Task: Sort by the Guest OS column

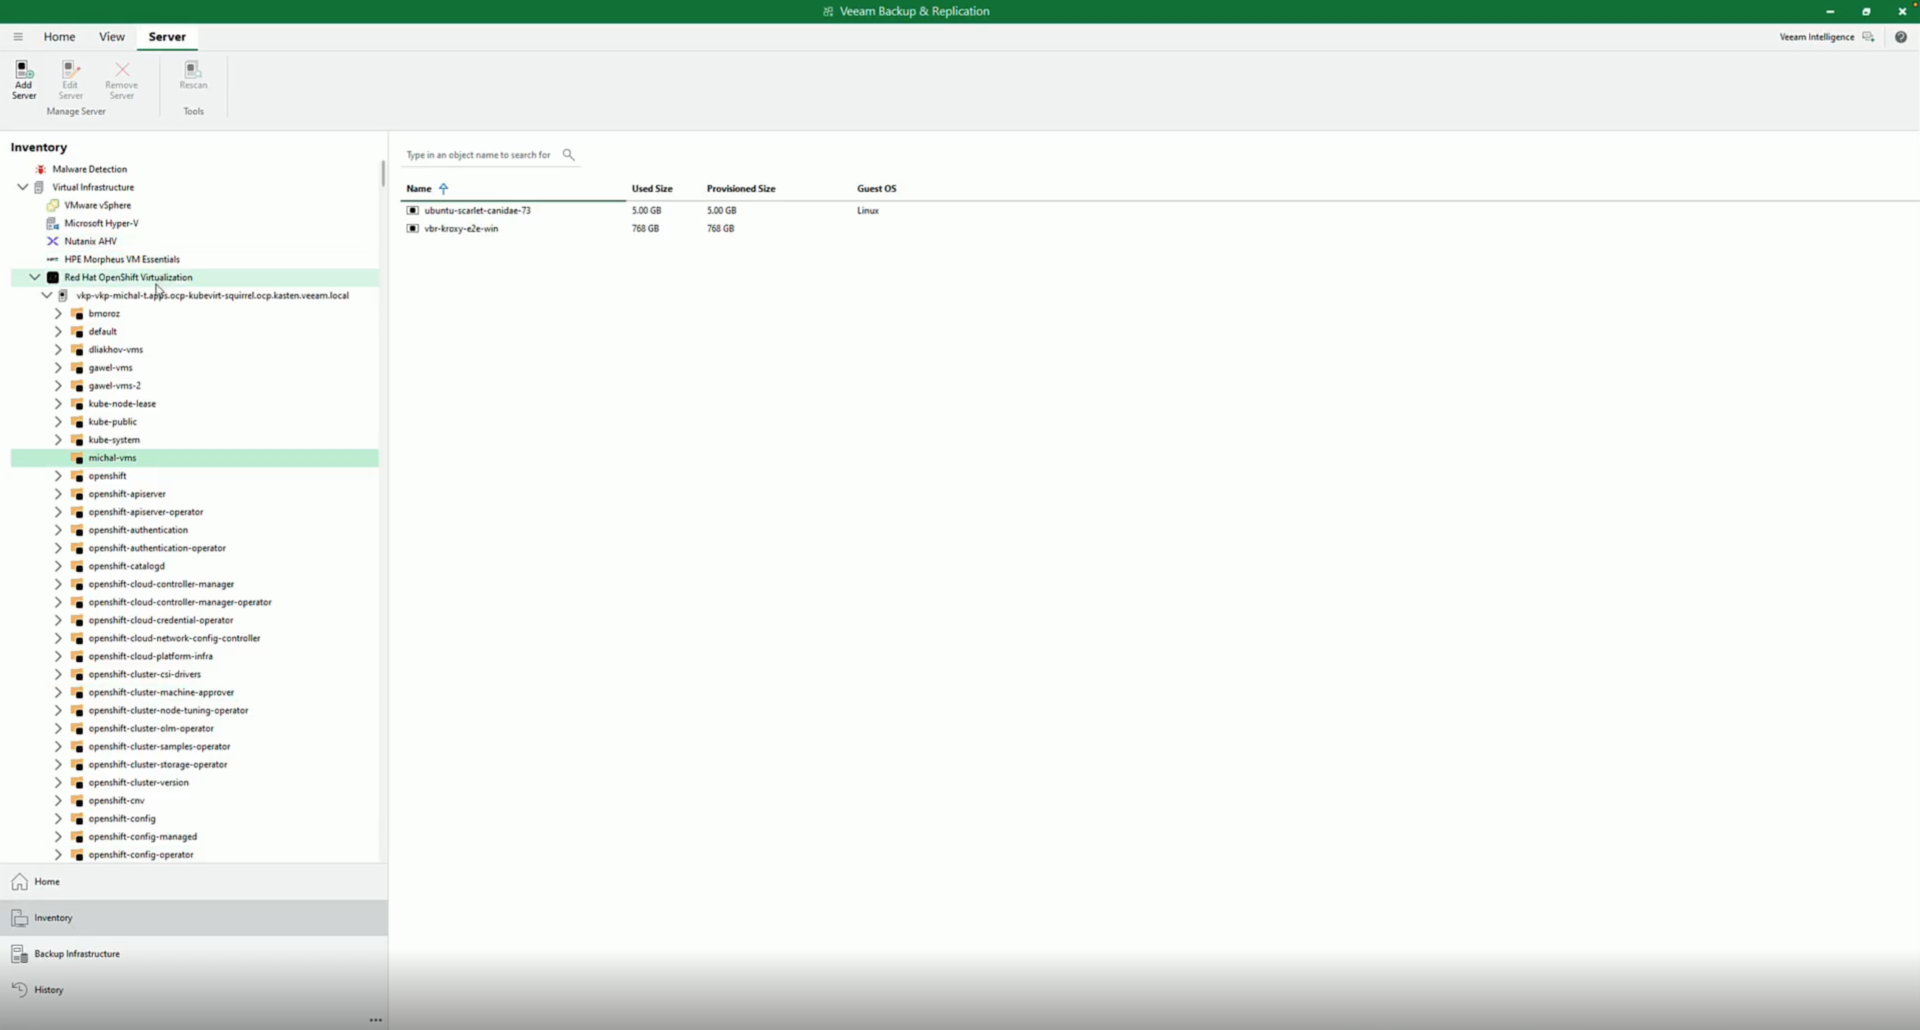Action: point(877,189)
